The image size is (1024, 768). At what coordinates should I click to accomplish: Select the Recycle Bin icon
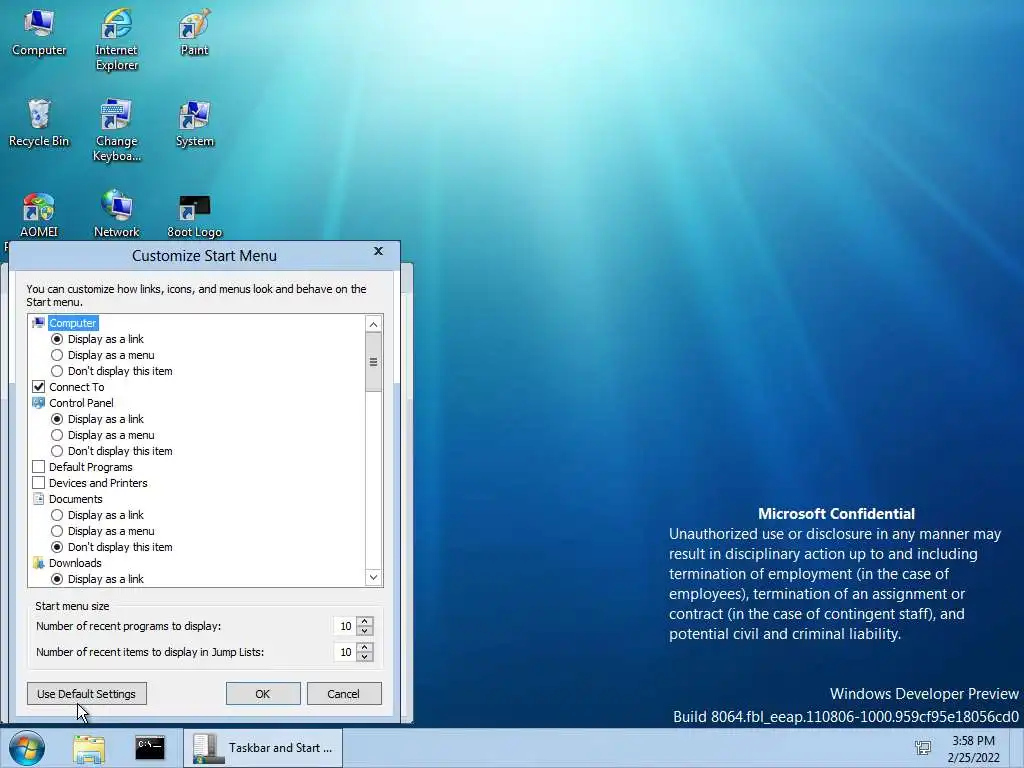(x=39, y=123)
